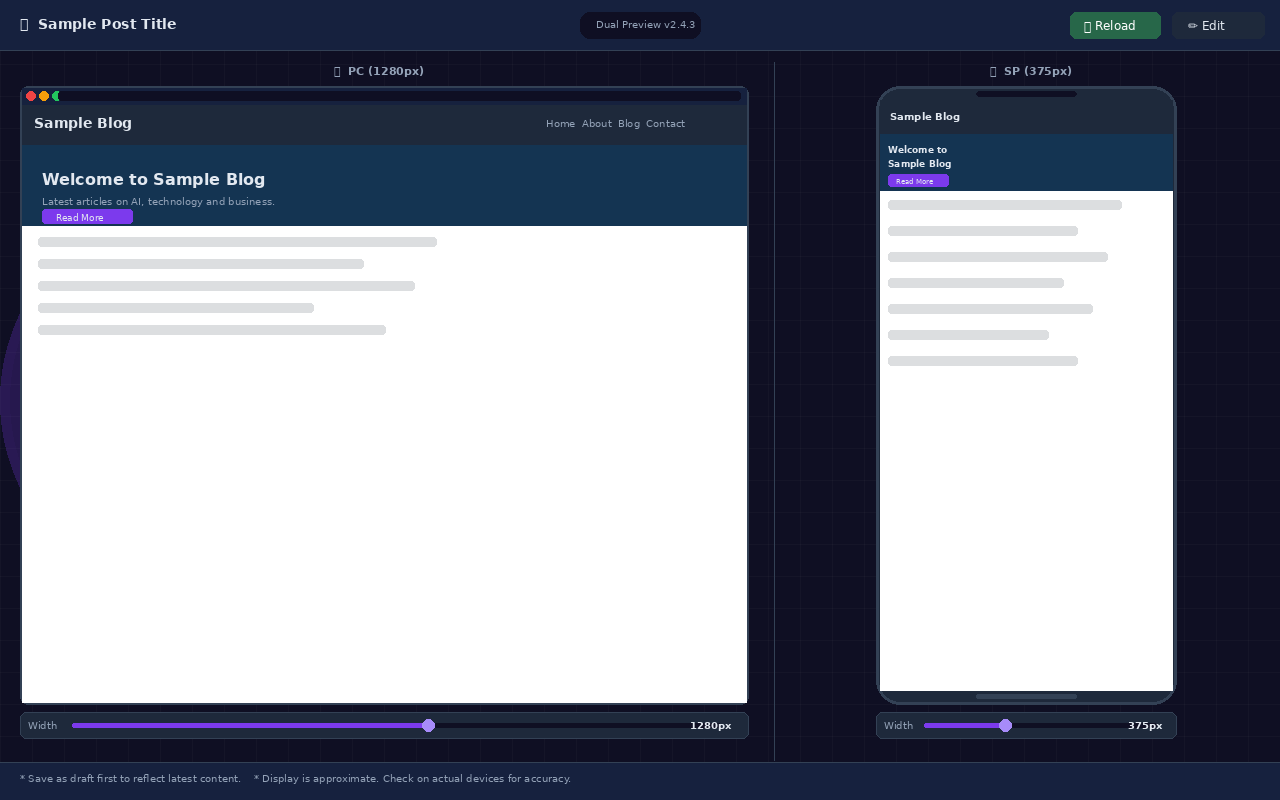This screenshot has height=800, width=1280.
Task: Click the document icon before Sample Post Title
Action: [24, 25]
